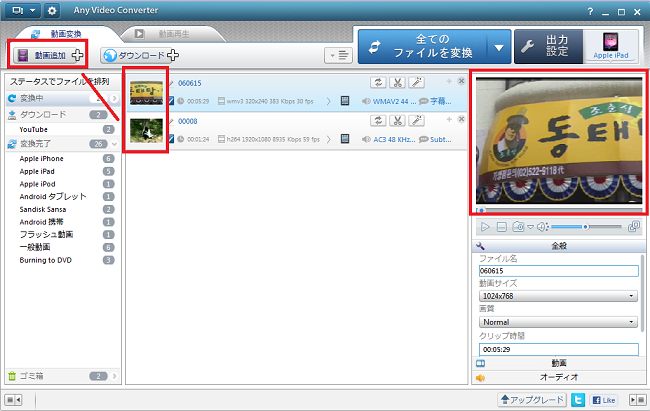This screenshot has width=650, height=411.
Task: Click output device icon on 060615 row
Action: click(x=345, y=101)
